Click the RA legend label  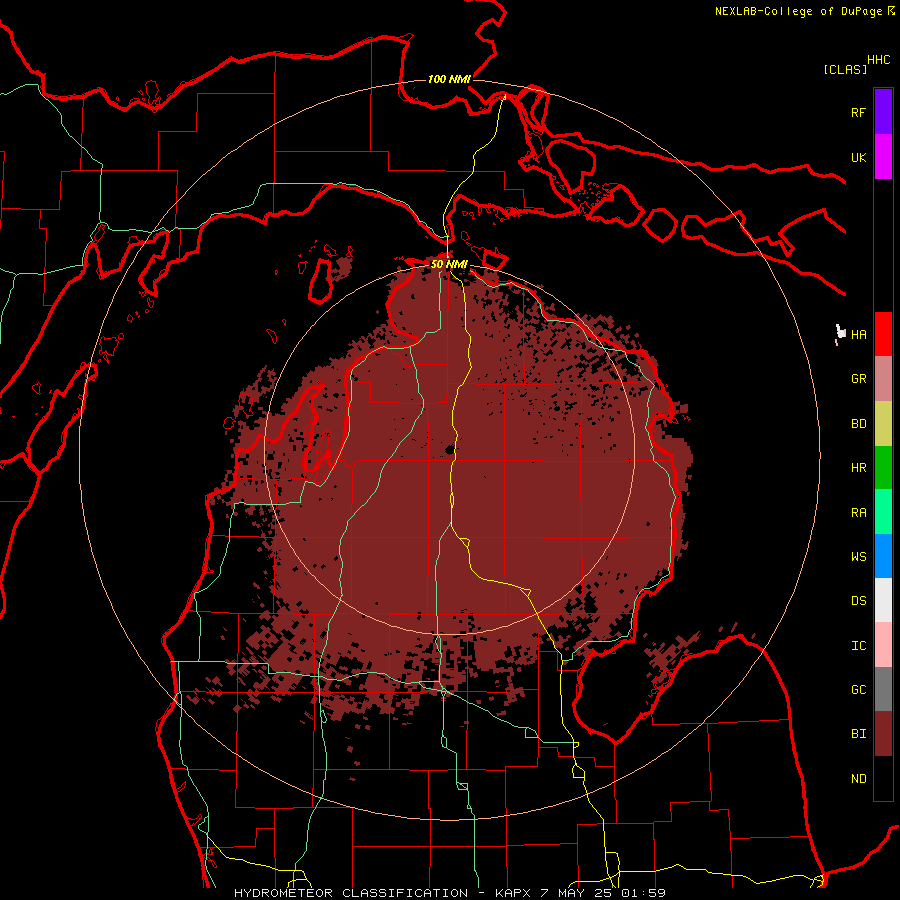pos(858,513)
